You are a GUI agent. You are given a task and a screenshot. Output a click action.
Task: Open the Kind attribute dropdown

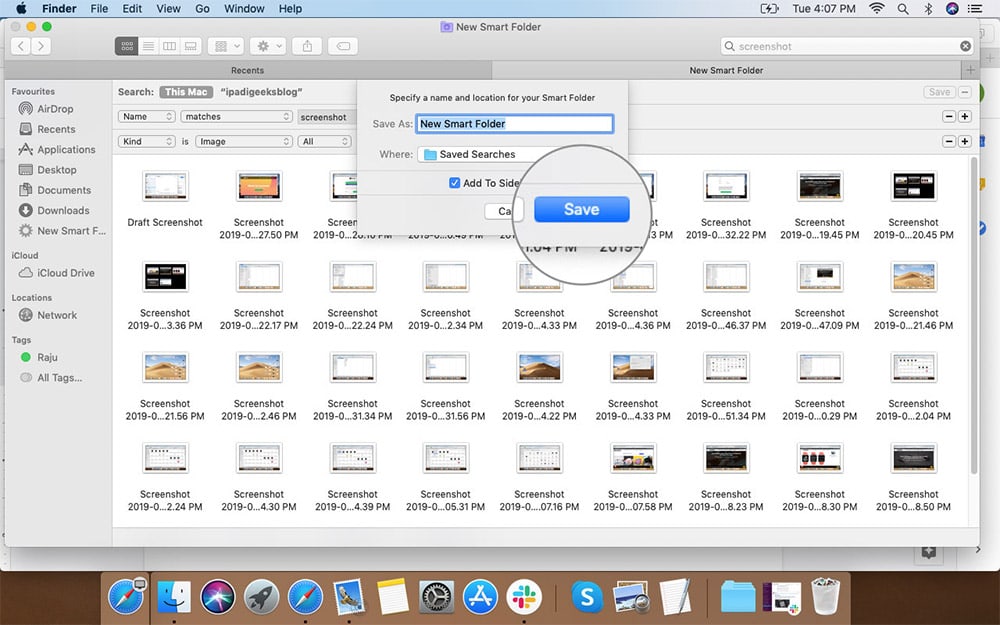coord(146,141)
